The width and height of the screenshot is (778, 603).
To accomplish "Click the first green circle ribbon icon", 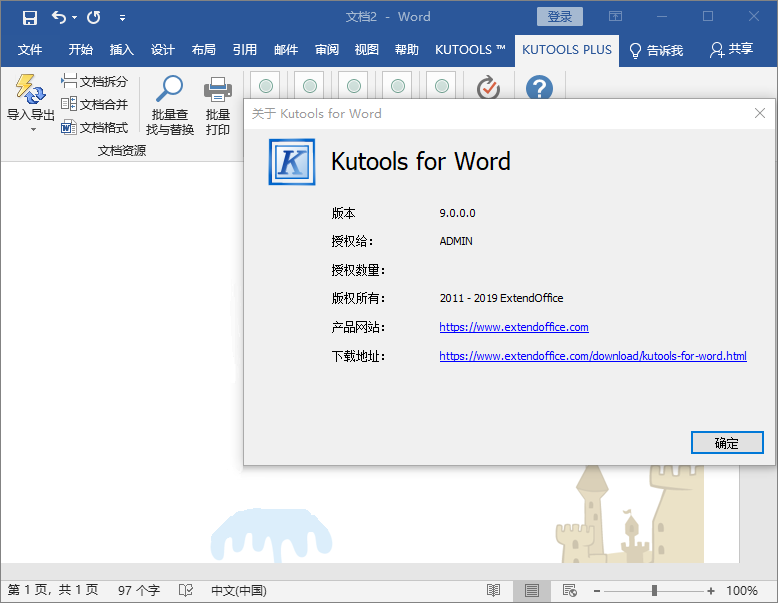I will 265,86.
